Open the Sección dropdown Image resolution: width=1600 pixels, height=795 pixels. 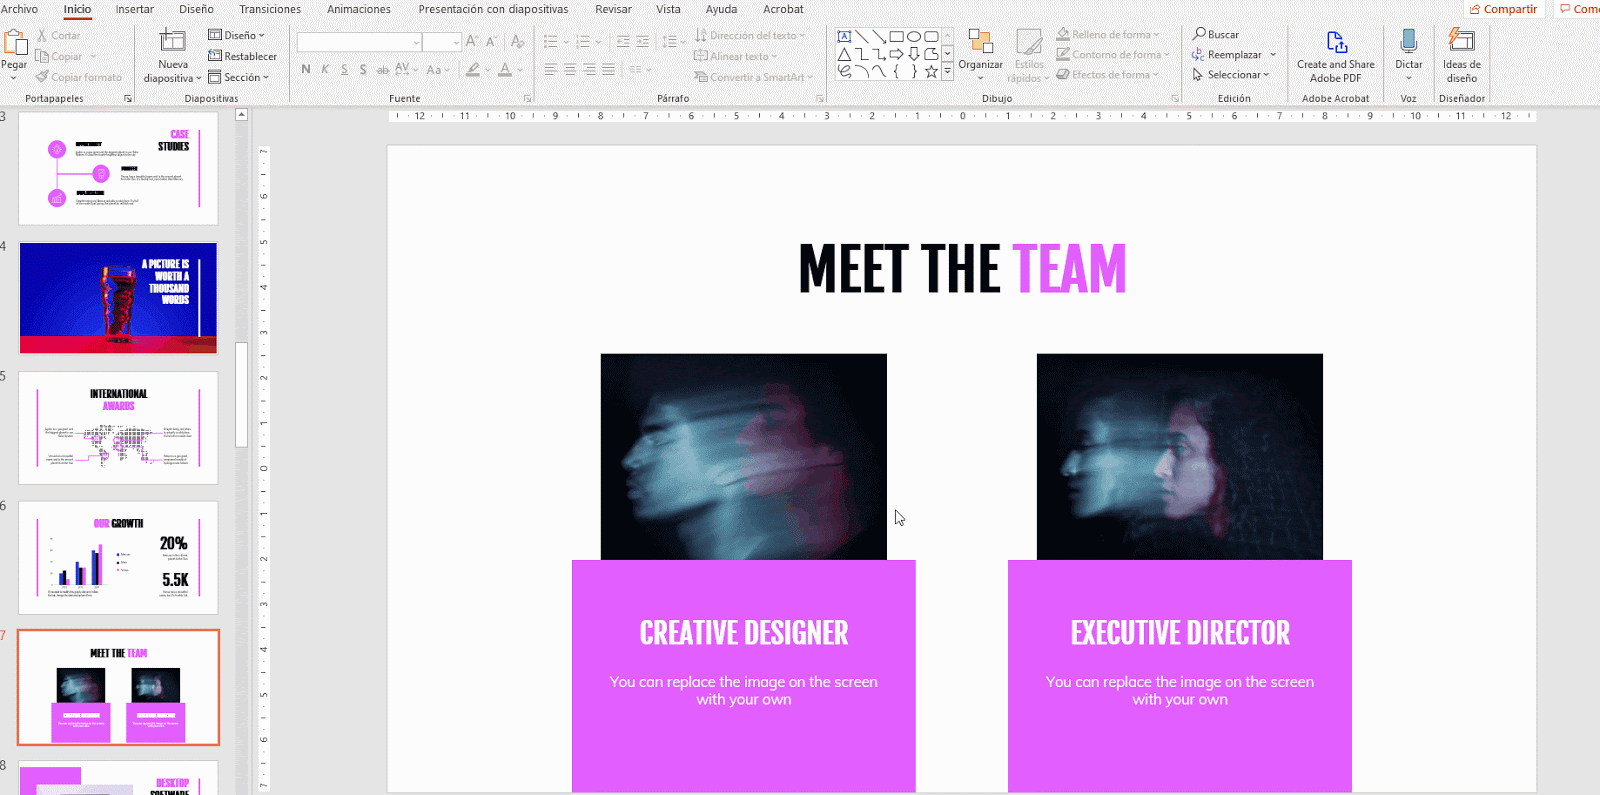coord(239,77)
